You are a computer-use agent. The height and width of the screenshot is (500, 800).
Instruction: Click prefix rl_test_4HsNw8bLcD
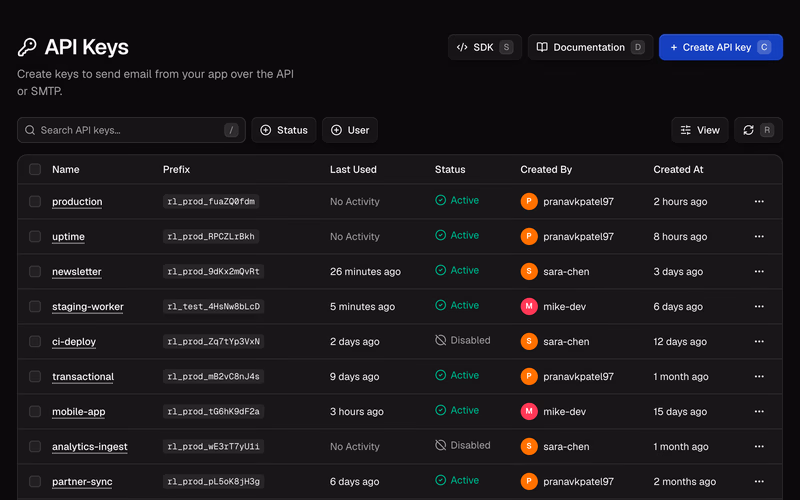pyautogui.click(x=213, y=306)
